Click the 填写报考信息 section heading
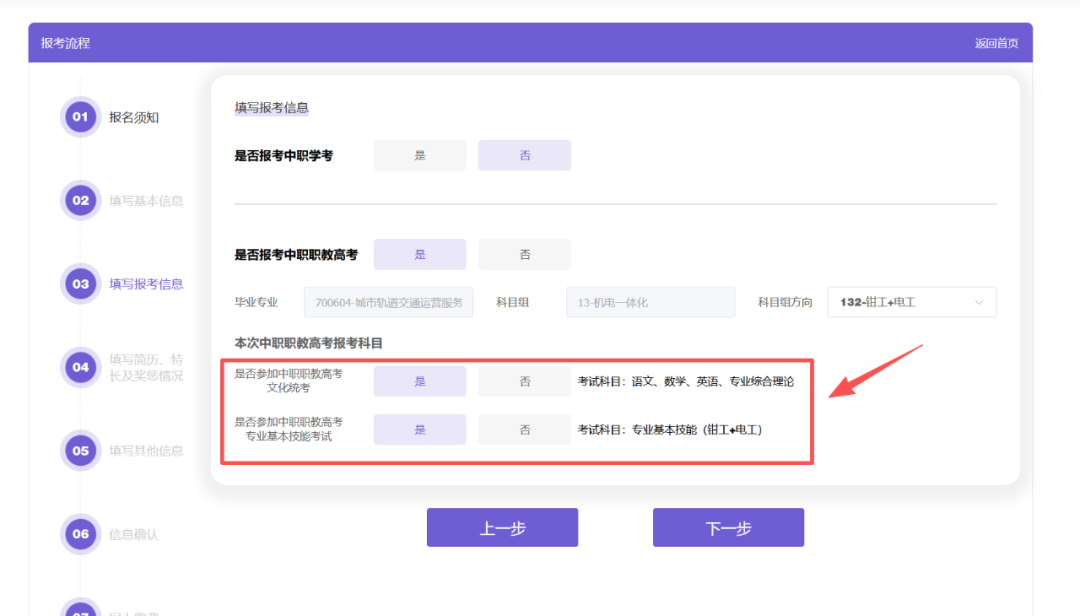The width and height of the screenshot is (1080, 616). click(x=271, y=107)
